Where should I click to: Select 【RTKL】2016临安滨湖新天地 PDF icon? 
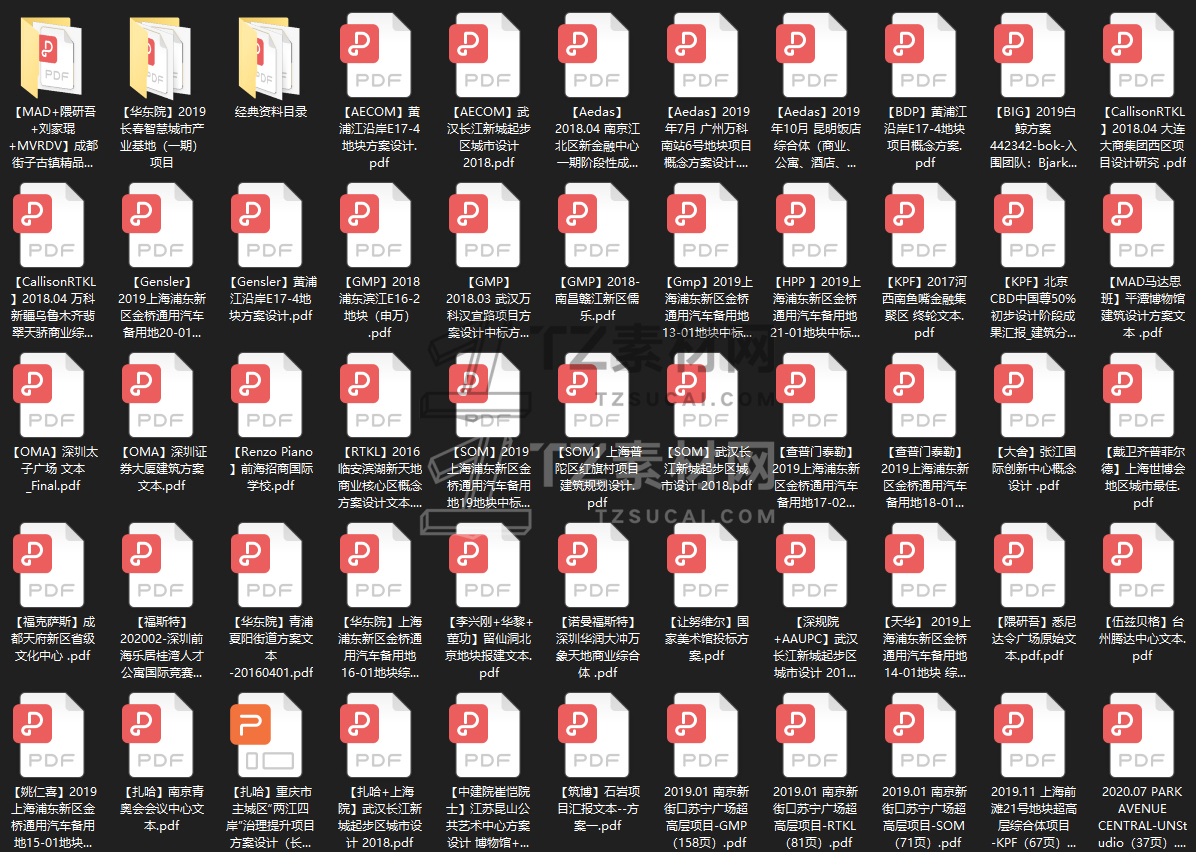[x=375, y=396]
